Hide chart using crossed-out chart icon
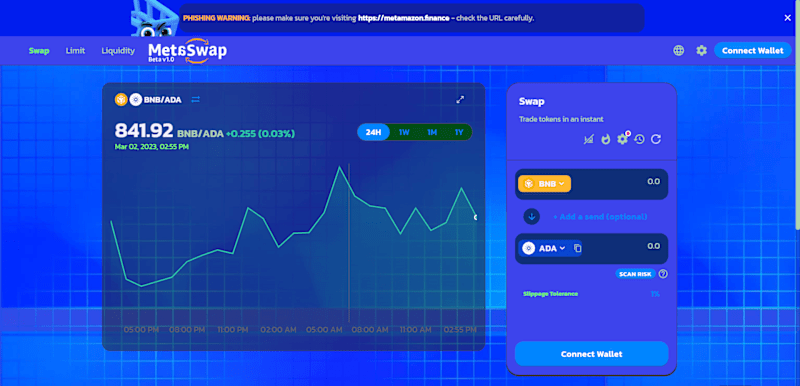 coord(589,139)
